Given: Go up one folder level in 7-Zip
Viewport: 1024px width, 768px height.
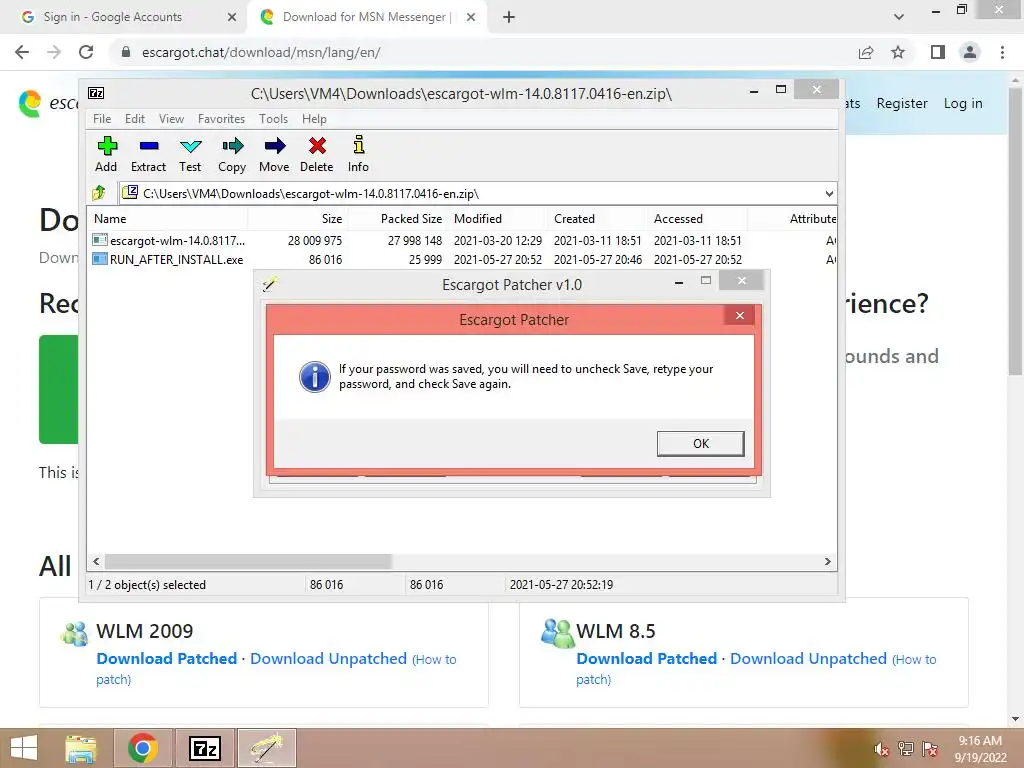Looking at the screenshot, I should click(x=99, y=193).
